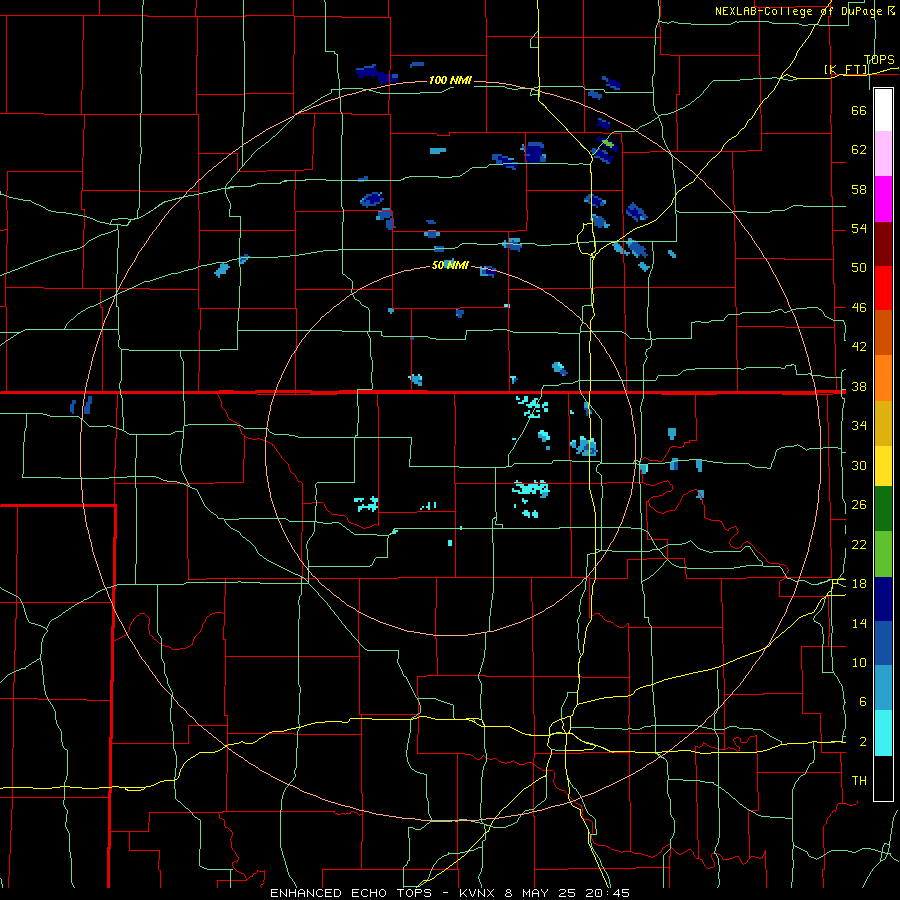Click the "[K FT]" units label

(x=846, y=70)
